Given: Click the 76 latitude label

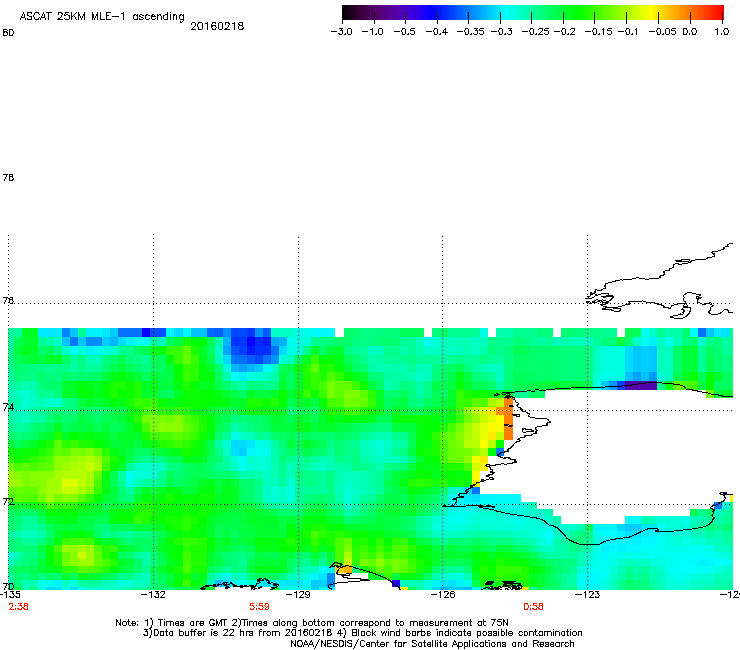Looking at the screenshot, I should [8, 300].
